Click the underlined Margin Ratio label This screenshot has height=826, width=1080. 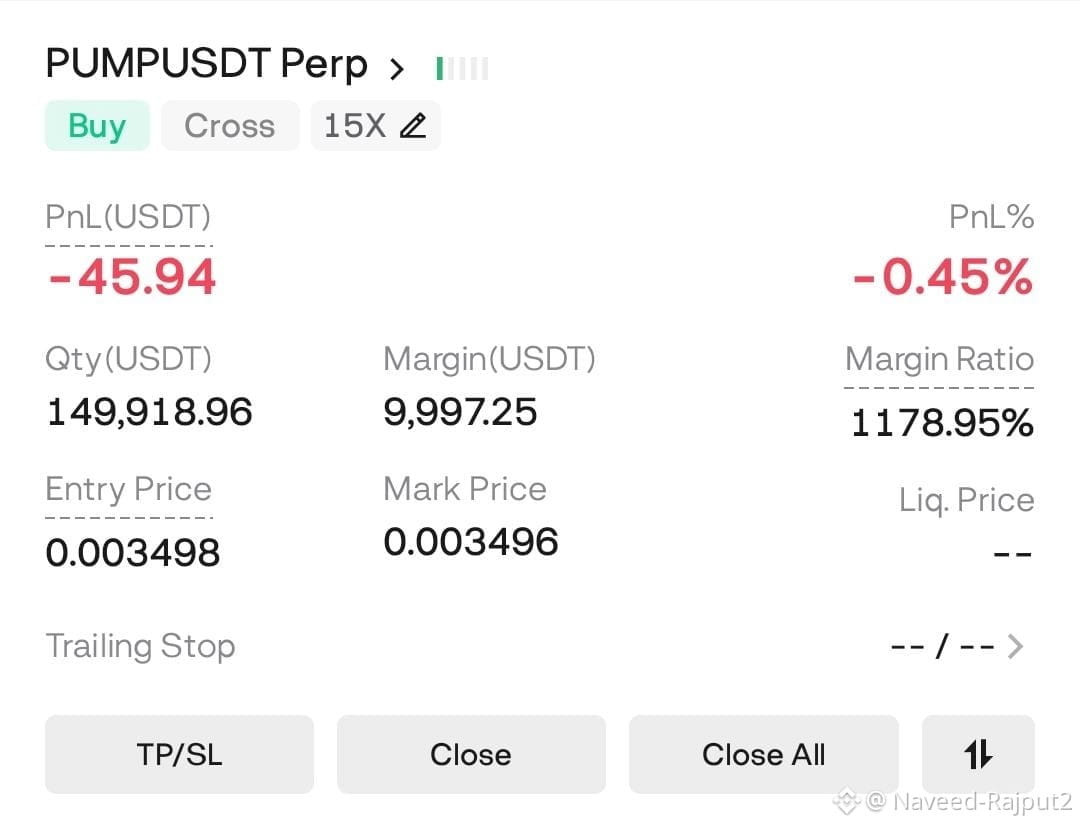click(x=939, y=360)
